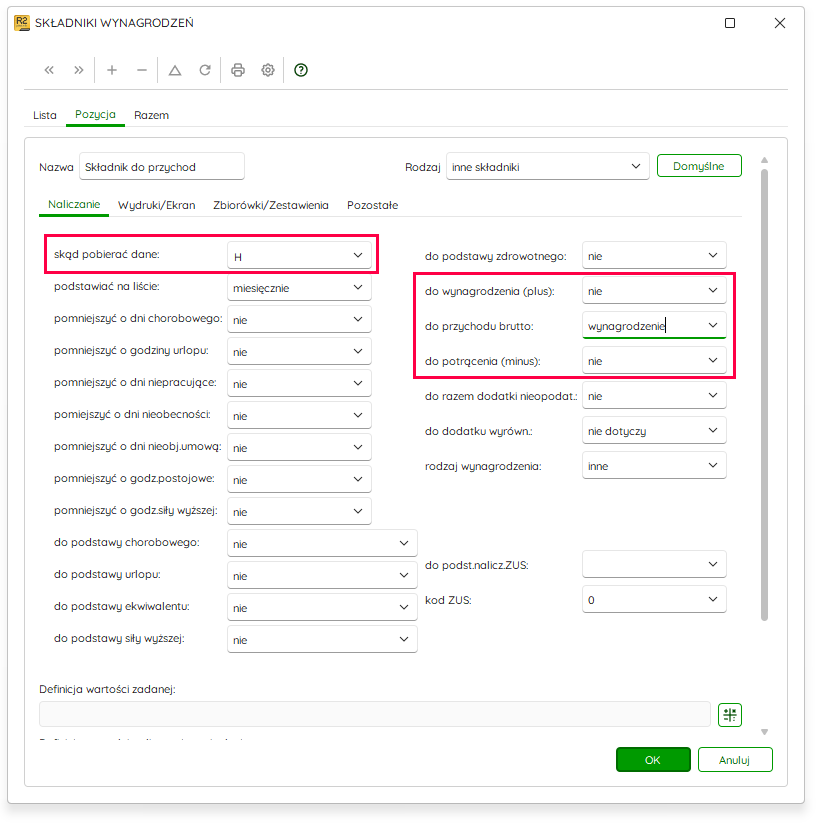This screenshot has width=823, height=827.
Task: Open help via the question mark icon
Action: click(301, 70)
